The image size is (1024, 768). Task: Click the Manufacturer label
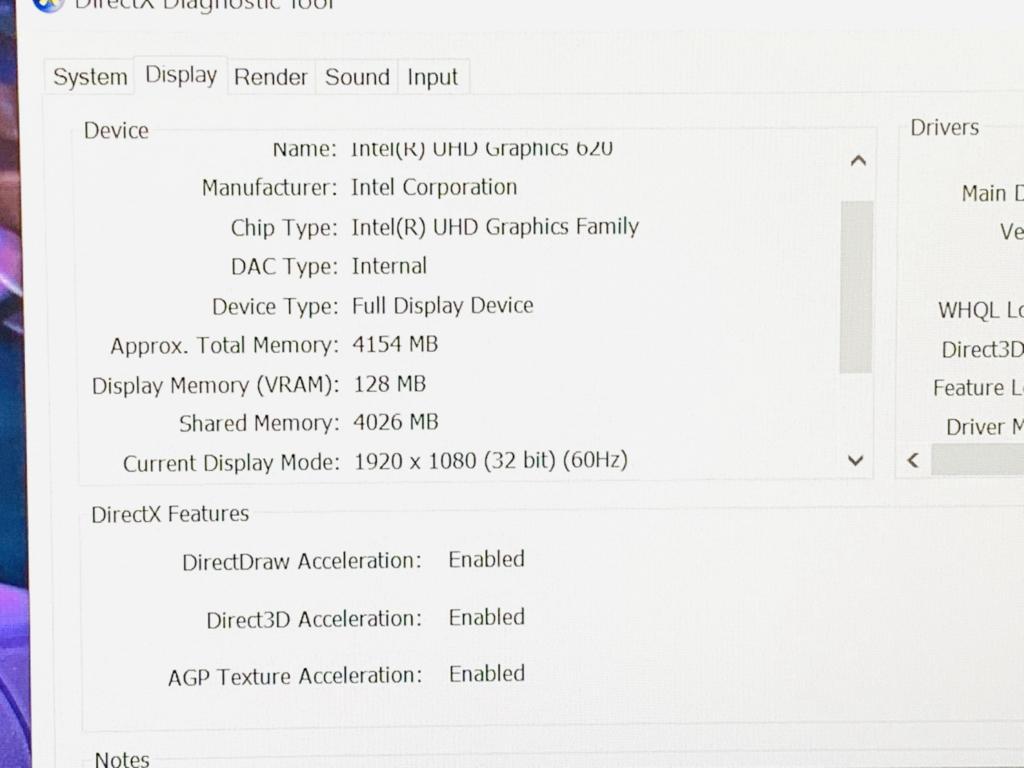[269, 188]
